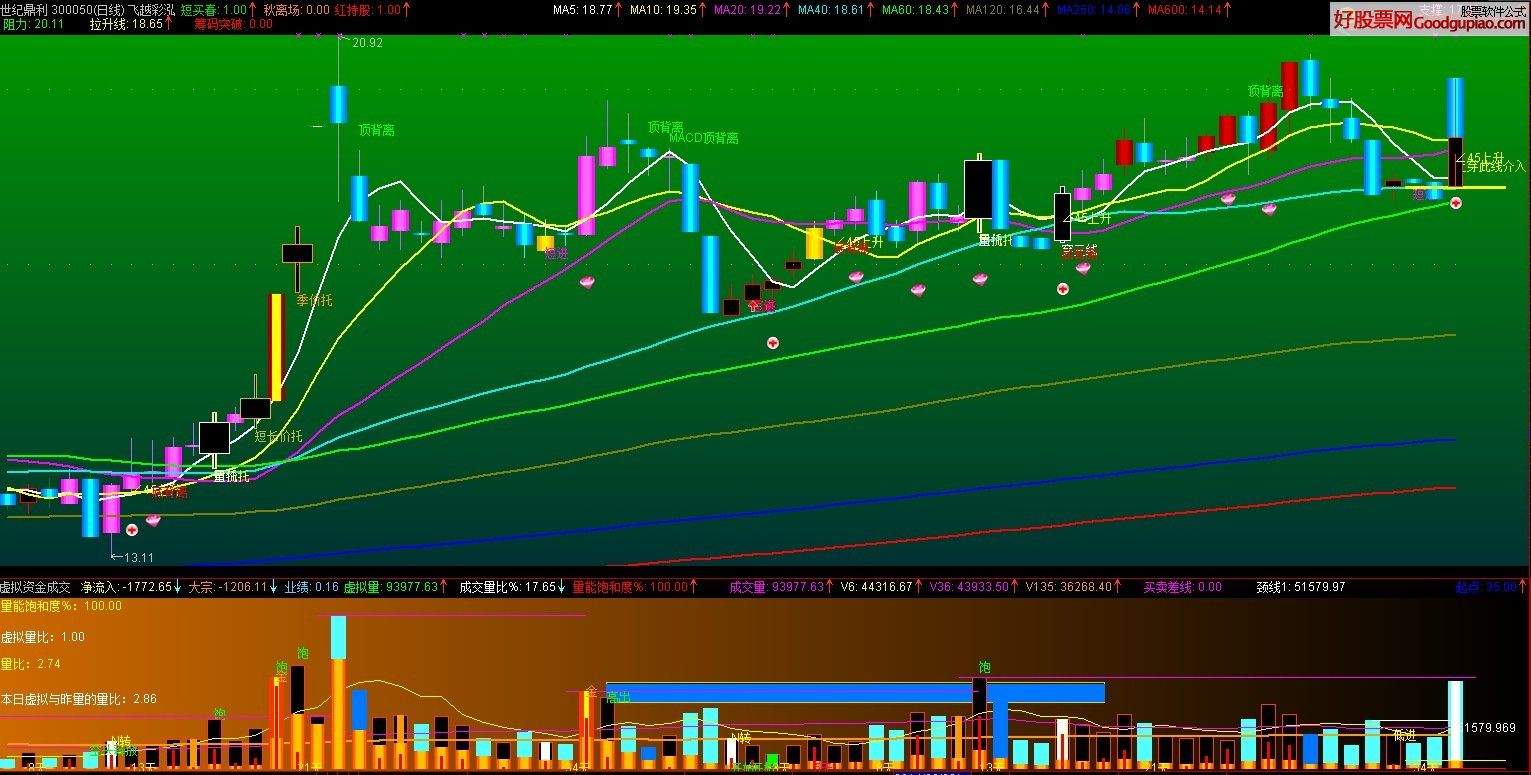Click the 秋离场: 0.00 indicator value
The height and width of the screenshot is (775, 1531).
click(x=296, y=9)
